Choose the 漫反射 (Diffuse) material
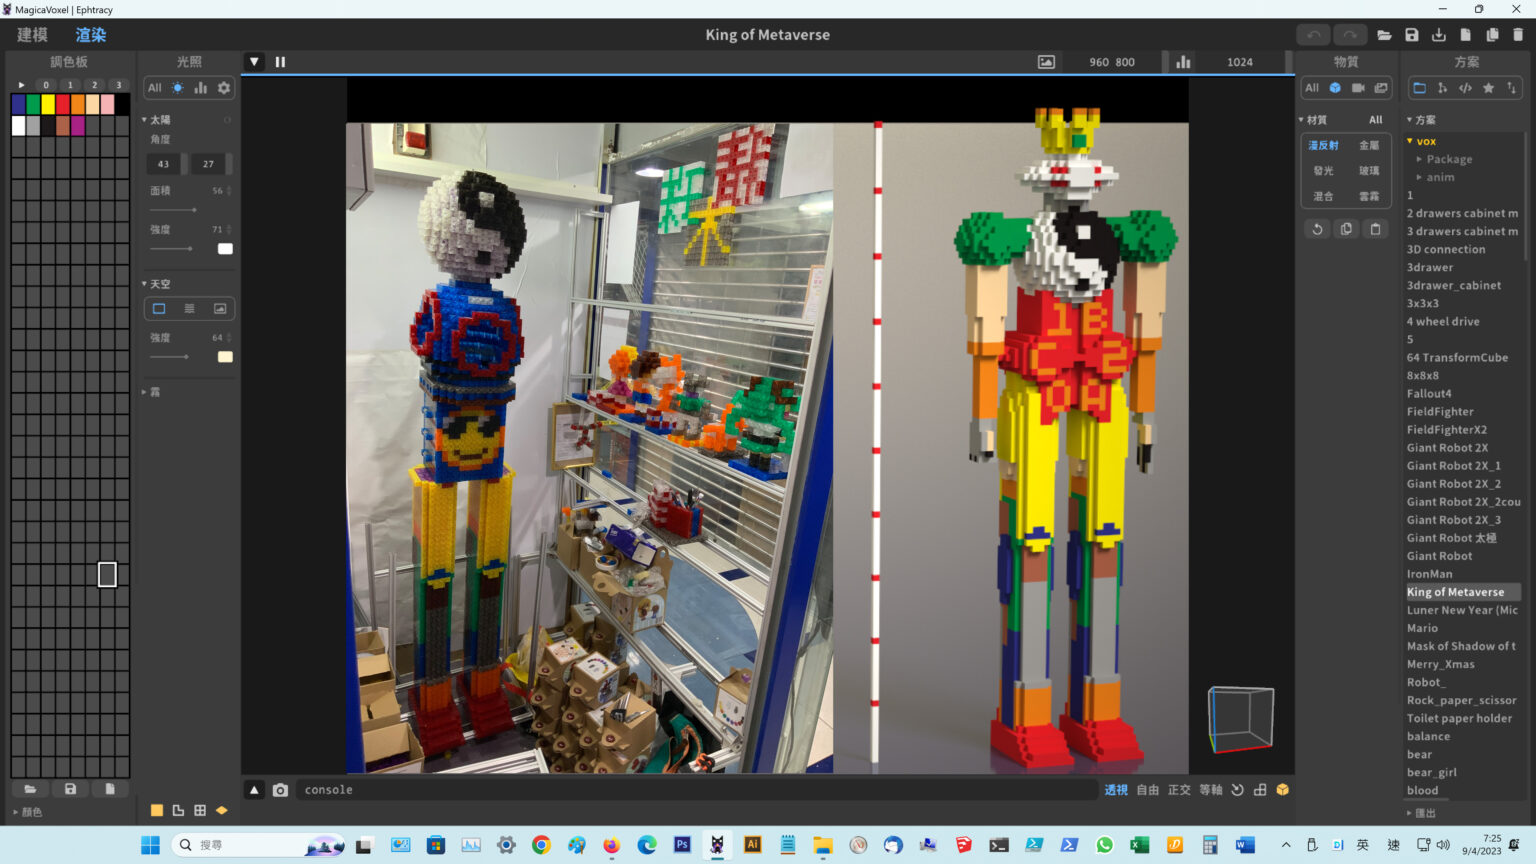 (1323, 145)
